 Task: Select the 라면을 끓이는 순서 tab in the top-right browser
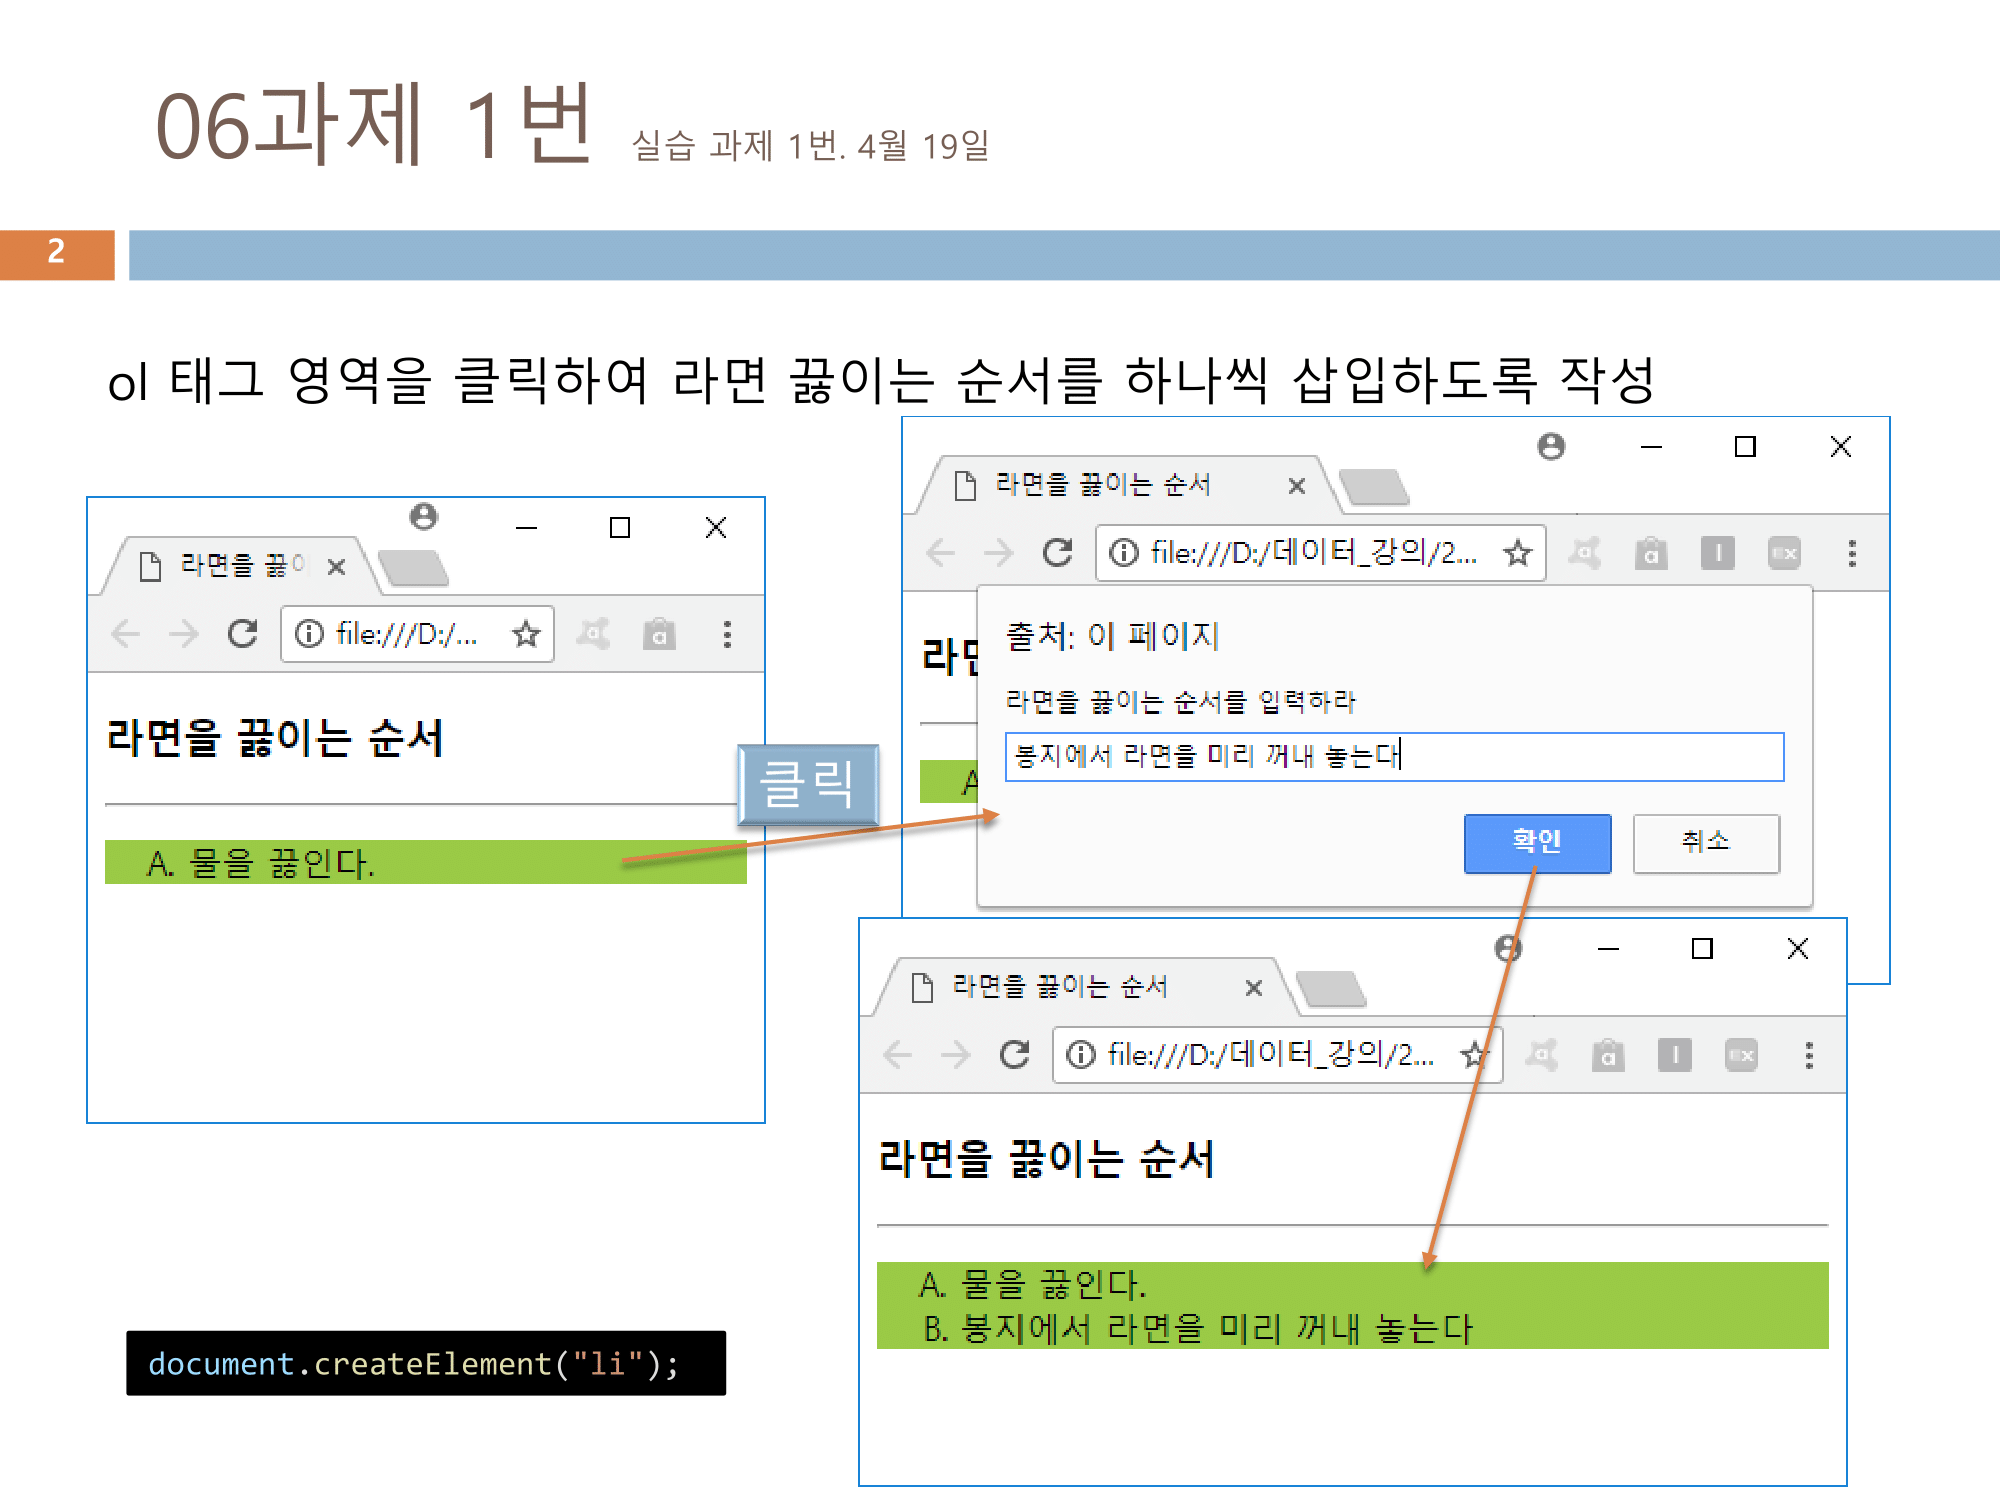pos(1103,485)
